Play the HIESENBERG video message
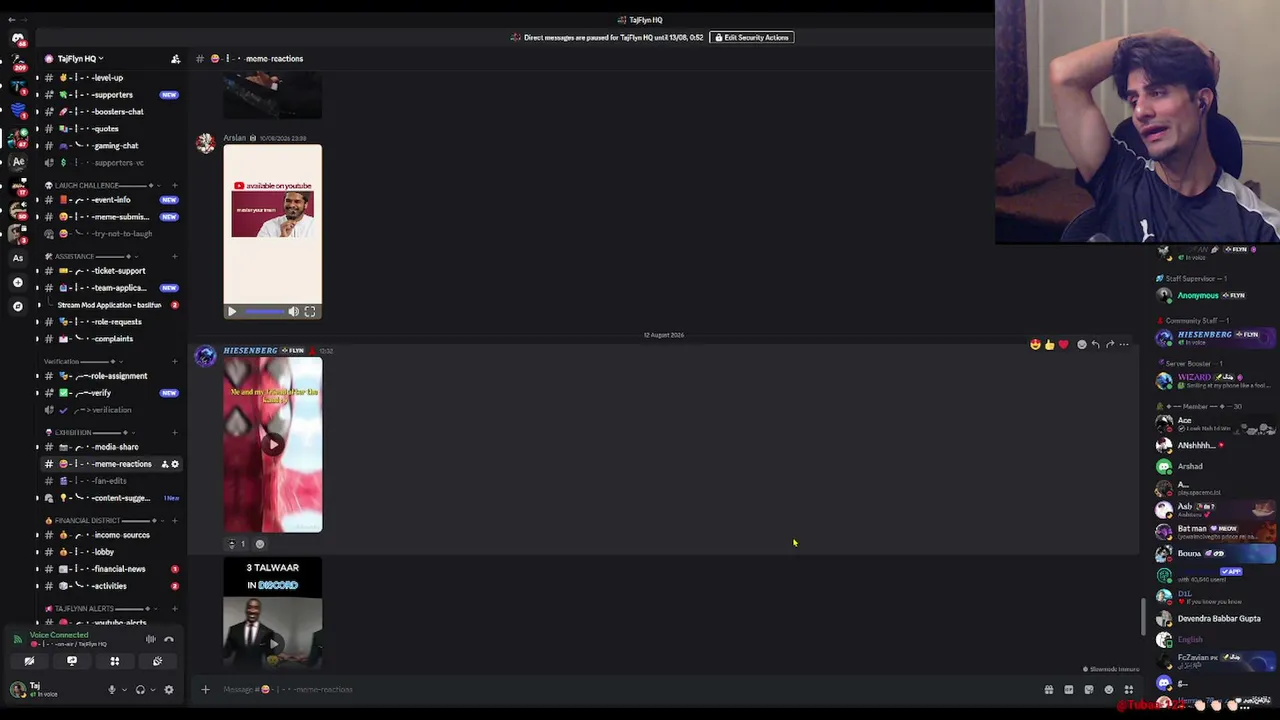 pyautogui.click(x=273, y=445)
